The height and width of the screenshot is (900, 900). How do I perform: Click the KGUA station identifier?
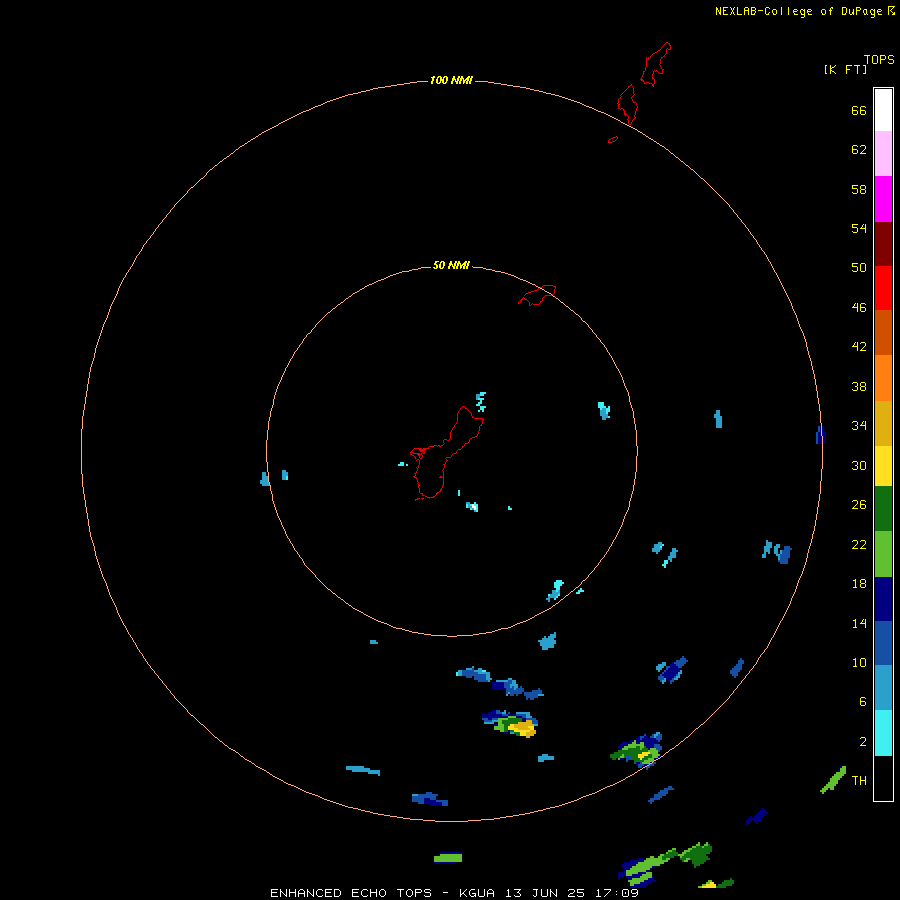[x=477, y=893]
